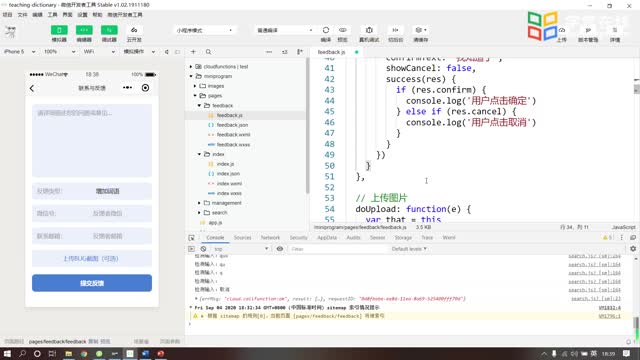
Task: Click the plus icon to add new file
Action: point(193,52)
